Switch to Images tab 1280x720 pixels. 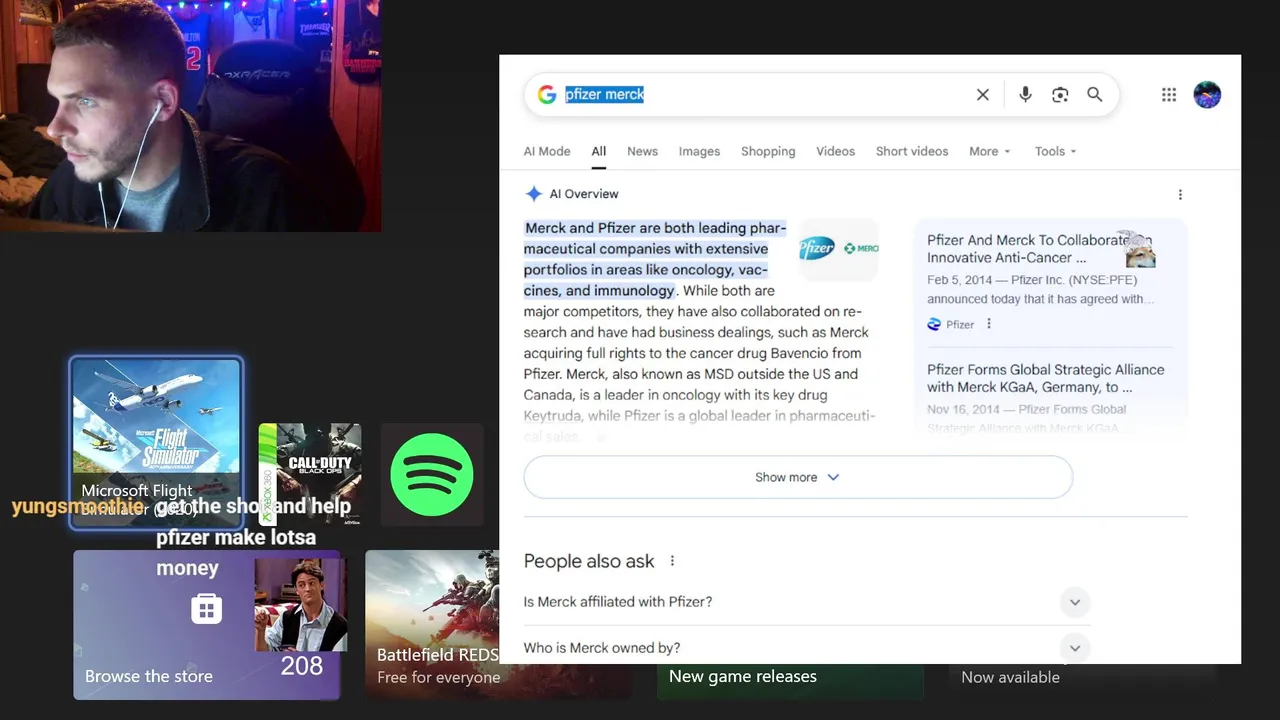point(699,151)
